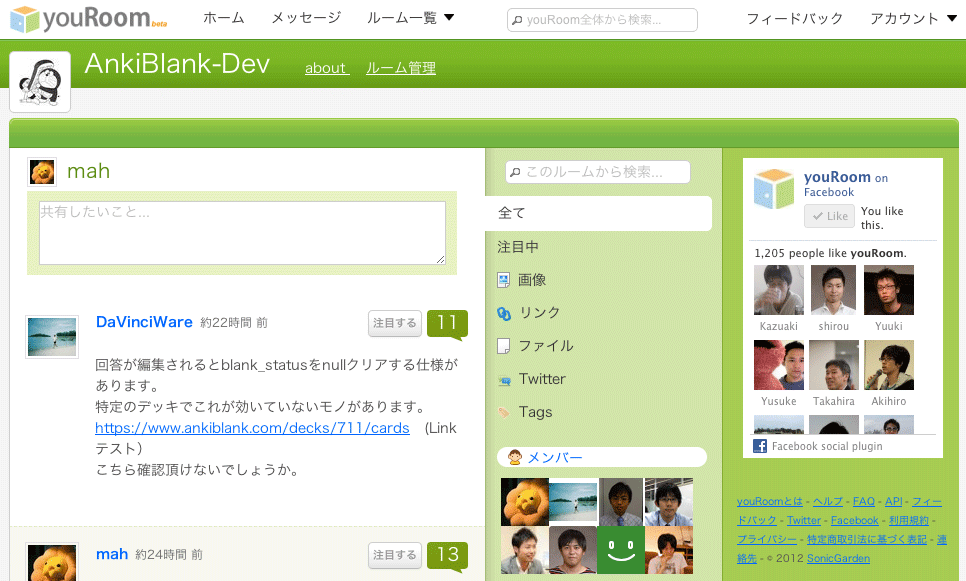Click the AnkiBlank-Dev room title
966x581 pixels.
point(177,64)
